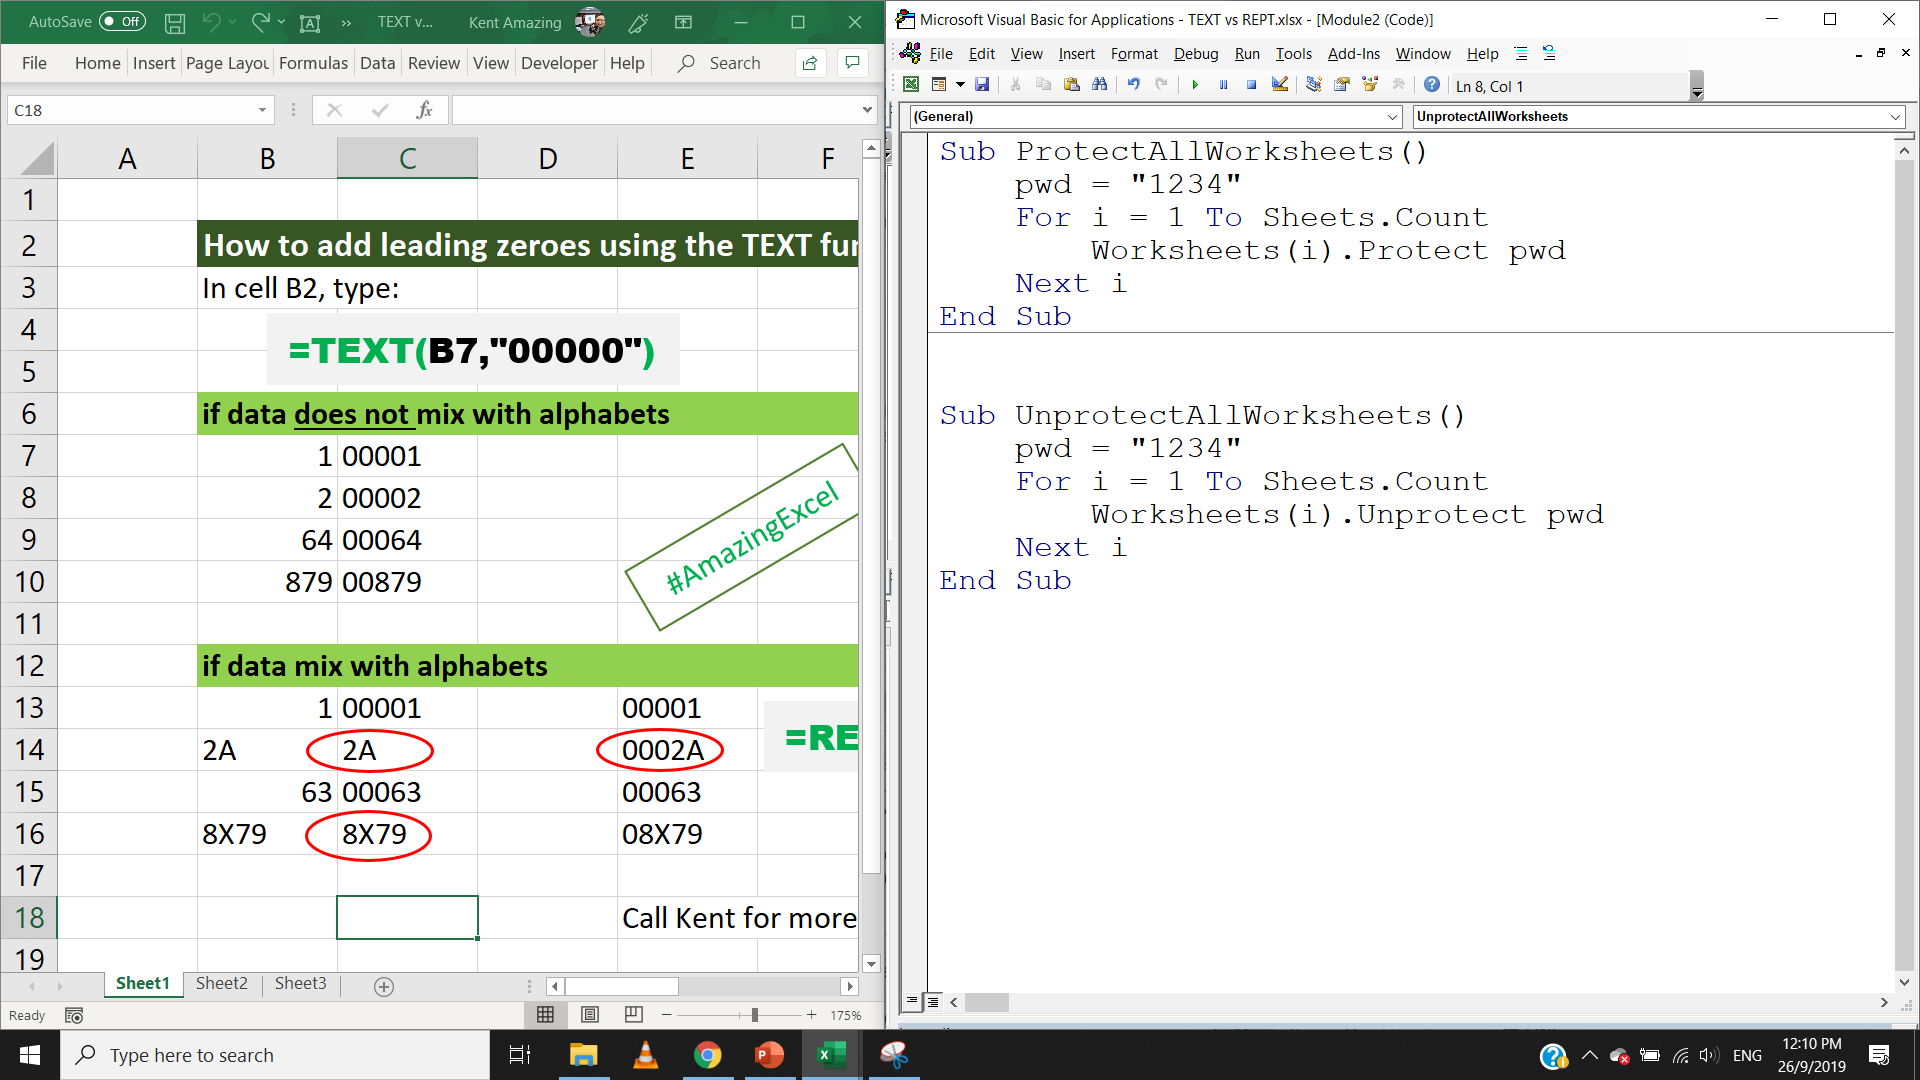Click the View Microsoft Excel icon in VBA toolbar
This screenshot has width=1920, height=1080.
911,85
